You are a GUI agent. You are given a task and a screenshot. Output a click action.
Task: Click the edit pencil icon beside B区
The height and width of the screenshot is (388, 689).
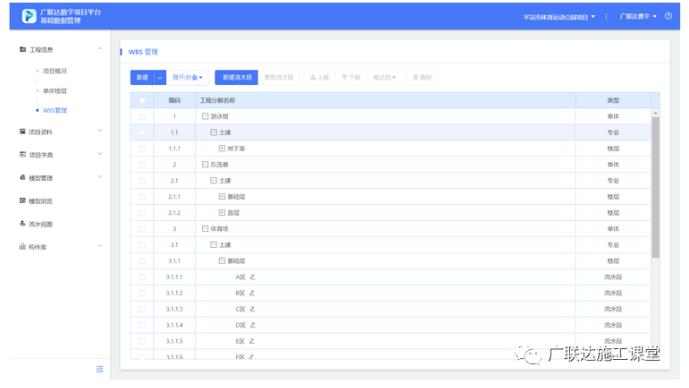pyautogui.click(x=252, y=293)
